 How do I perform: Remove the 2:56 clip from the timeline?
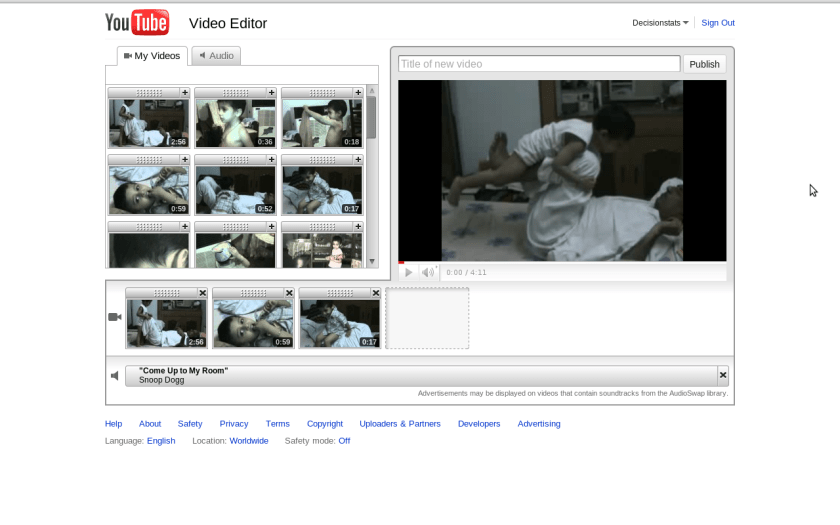point(203,293)
